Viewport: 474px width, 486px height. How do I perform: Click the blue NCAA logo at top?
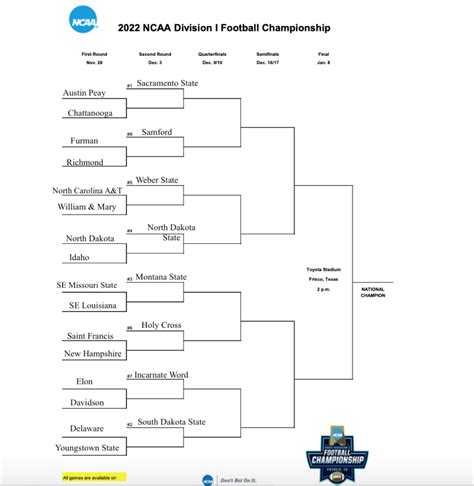tap(83, 20)
